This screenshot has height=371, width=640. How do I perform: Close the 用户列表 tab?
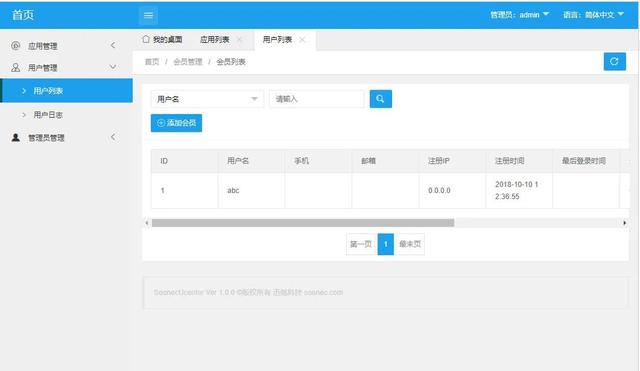coord(302,40)
